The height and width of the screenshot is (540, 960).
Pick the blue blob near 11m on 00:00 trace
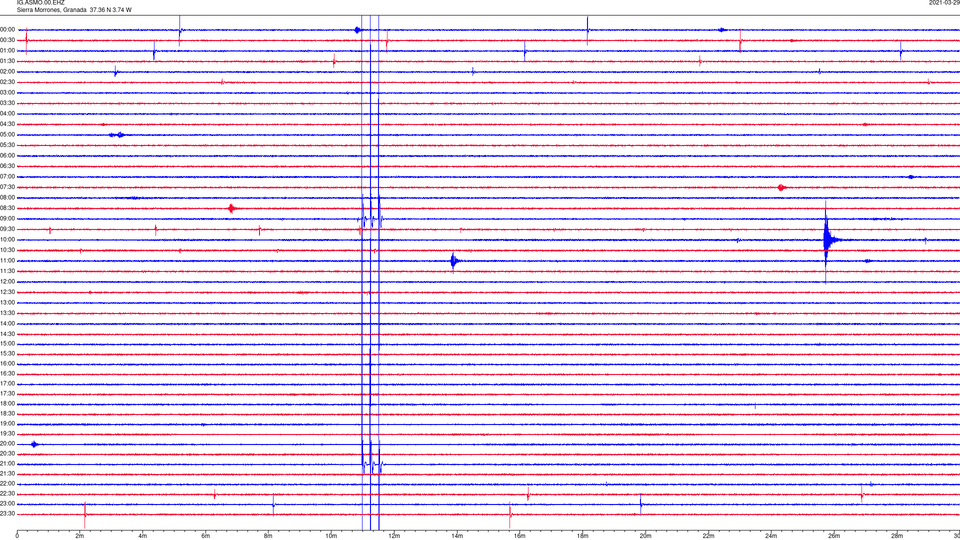click(358, 30)
